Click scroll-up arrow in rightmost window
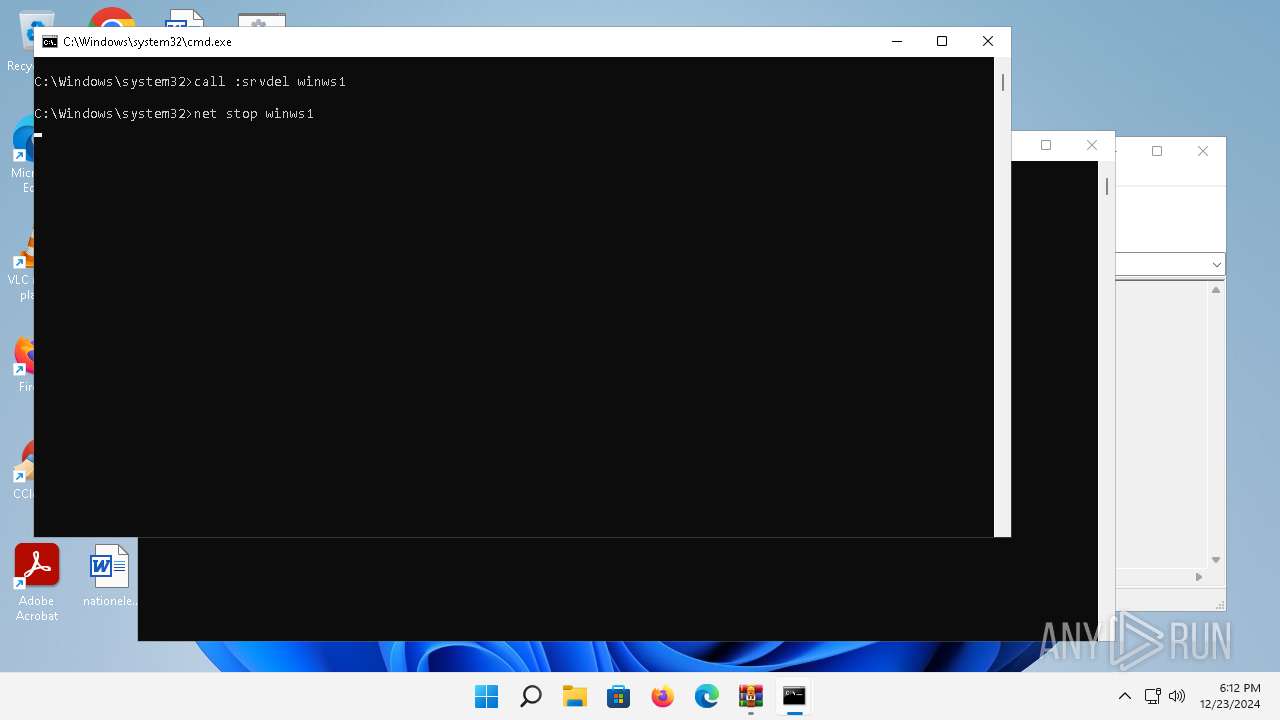Viewport: 1280px width, 720px height. [x=1216, y=290]
